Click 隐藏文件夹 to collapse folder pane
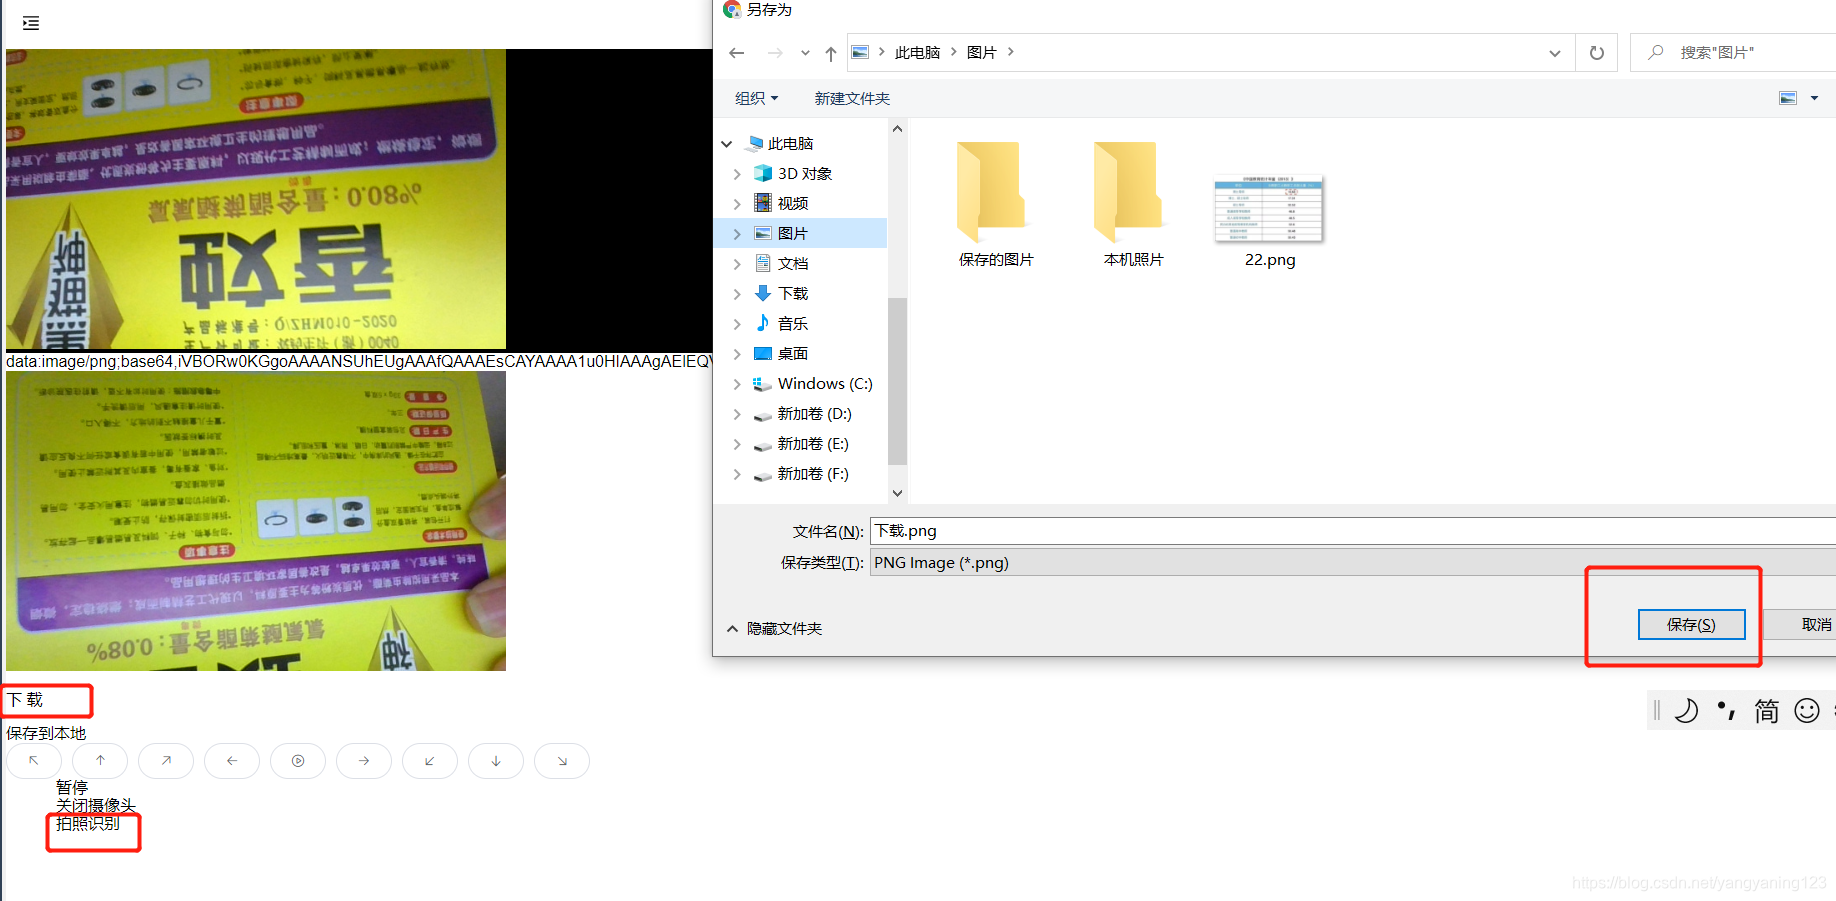The width and height of the screenshot is (1836, 901). pyautogui.click(x=774, y=629)
